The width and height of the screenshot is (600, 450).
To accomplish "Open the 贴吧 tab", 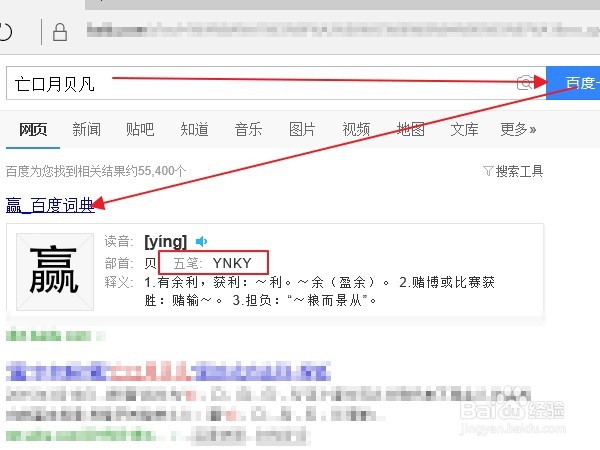I will click(140, 129).
